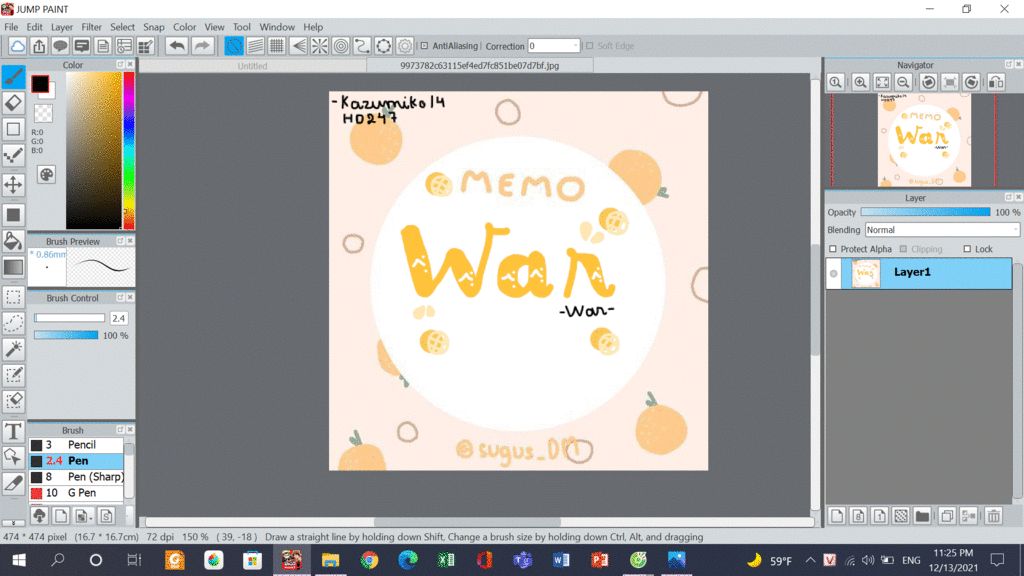Open the Layer menu
The height and width of the screenshot is (576, 1024).
tap(62, 27)
